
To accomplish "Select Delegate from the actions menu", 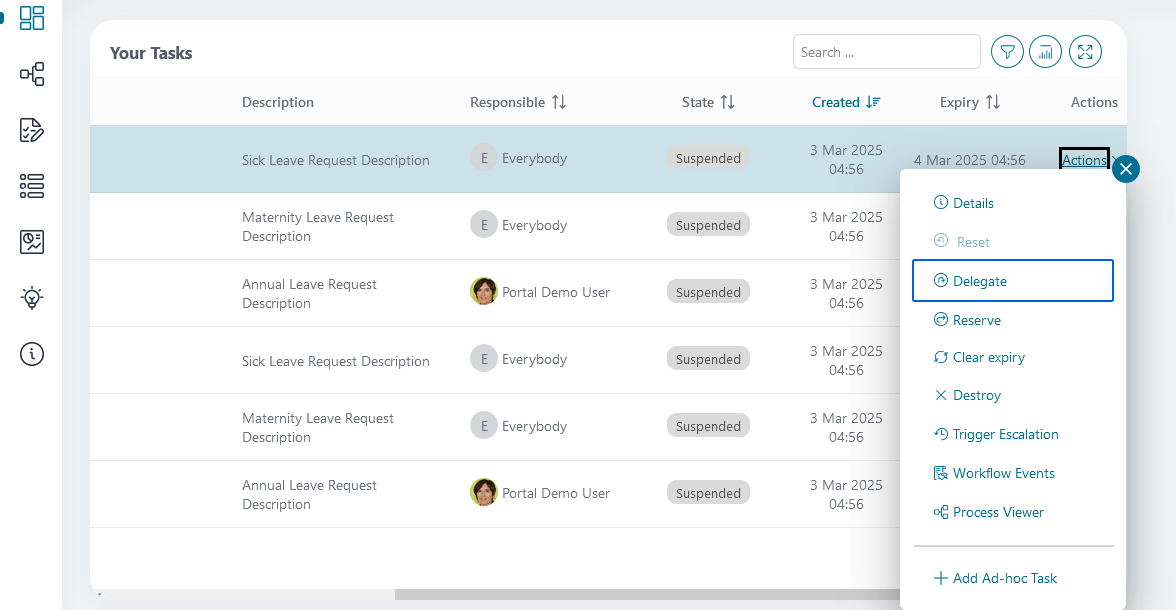I will click(x=1012, y=281).
